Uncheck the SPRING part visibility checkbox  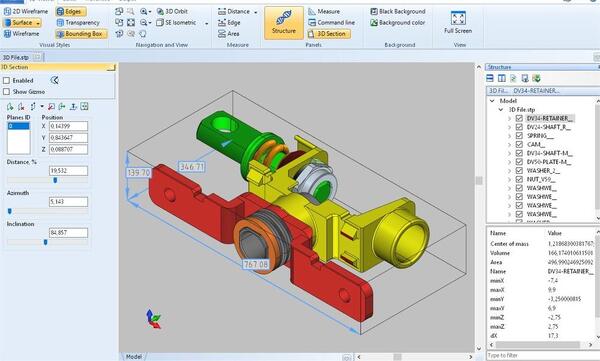click(519, 136)
